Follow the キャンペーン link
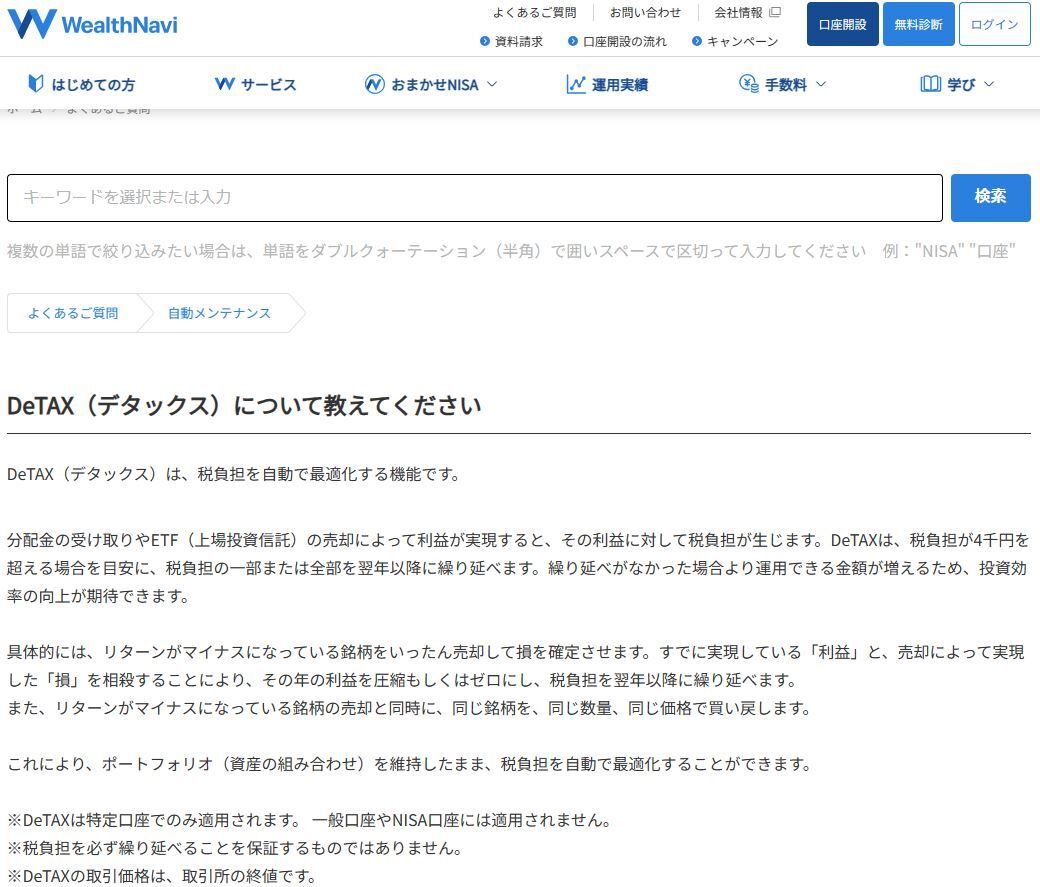This screenshot has width=1040, height=887. (x=742, y=41)
